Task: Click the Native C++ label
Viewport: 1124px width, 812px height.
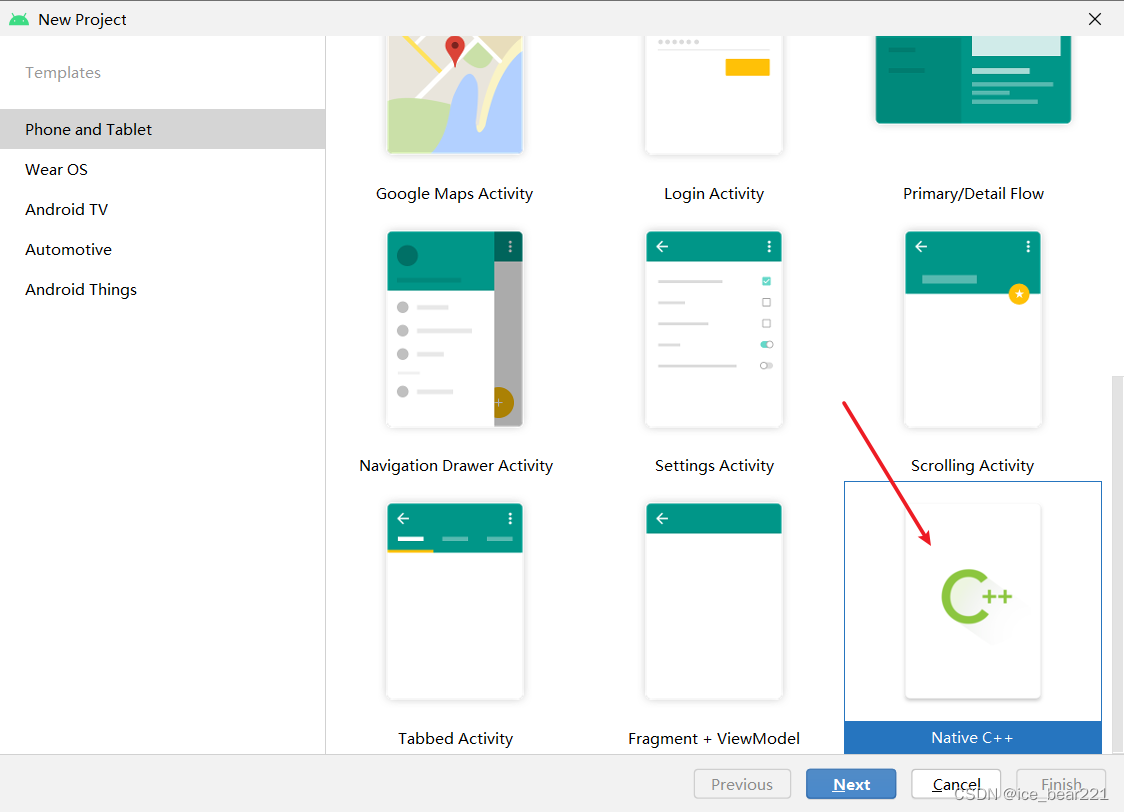Action: click(972, 737)
